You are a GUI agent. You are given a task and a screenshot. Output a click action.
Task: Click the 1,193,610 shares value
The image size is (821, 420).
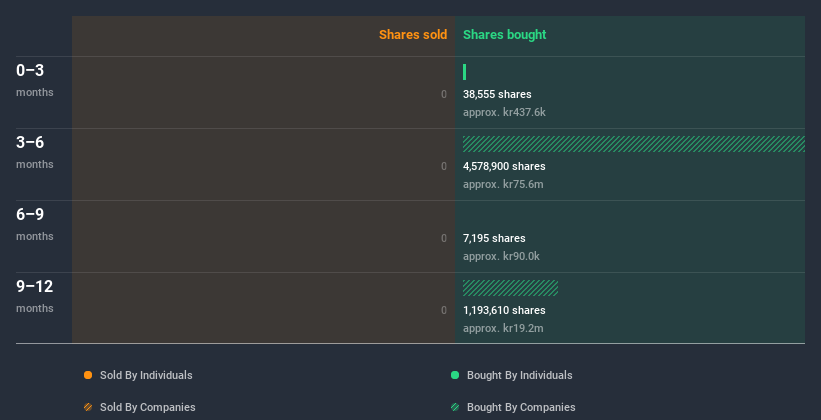click(504, 311)
